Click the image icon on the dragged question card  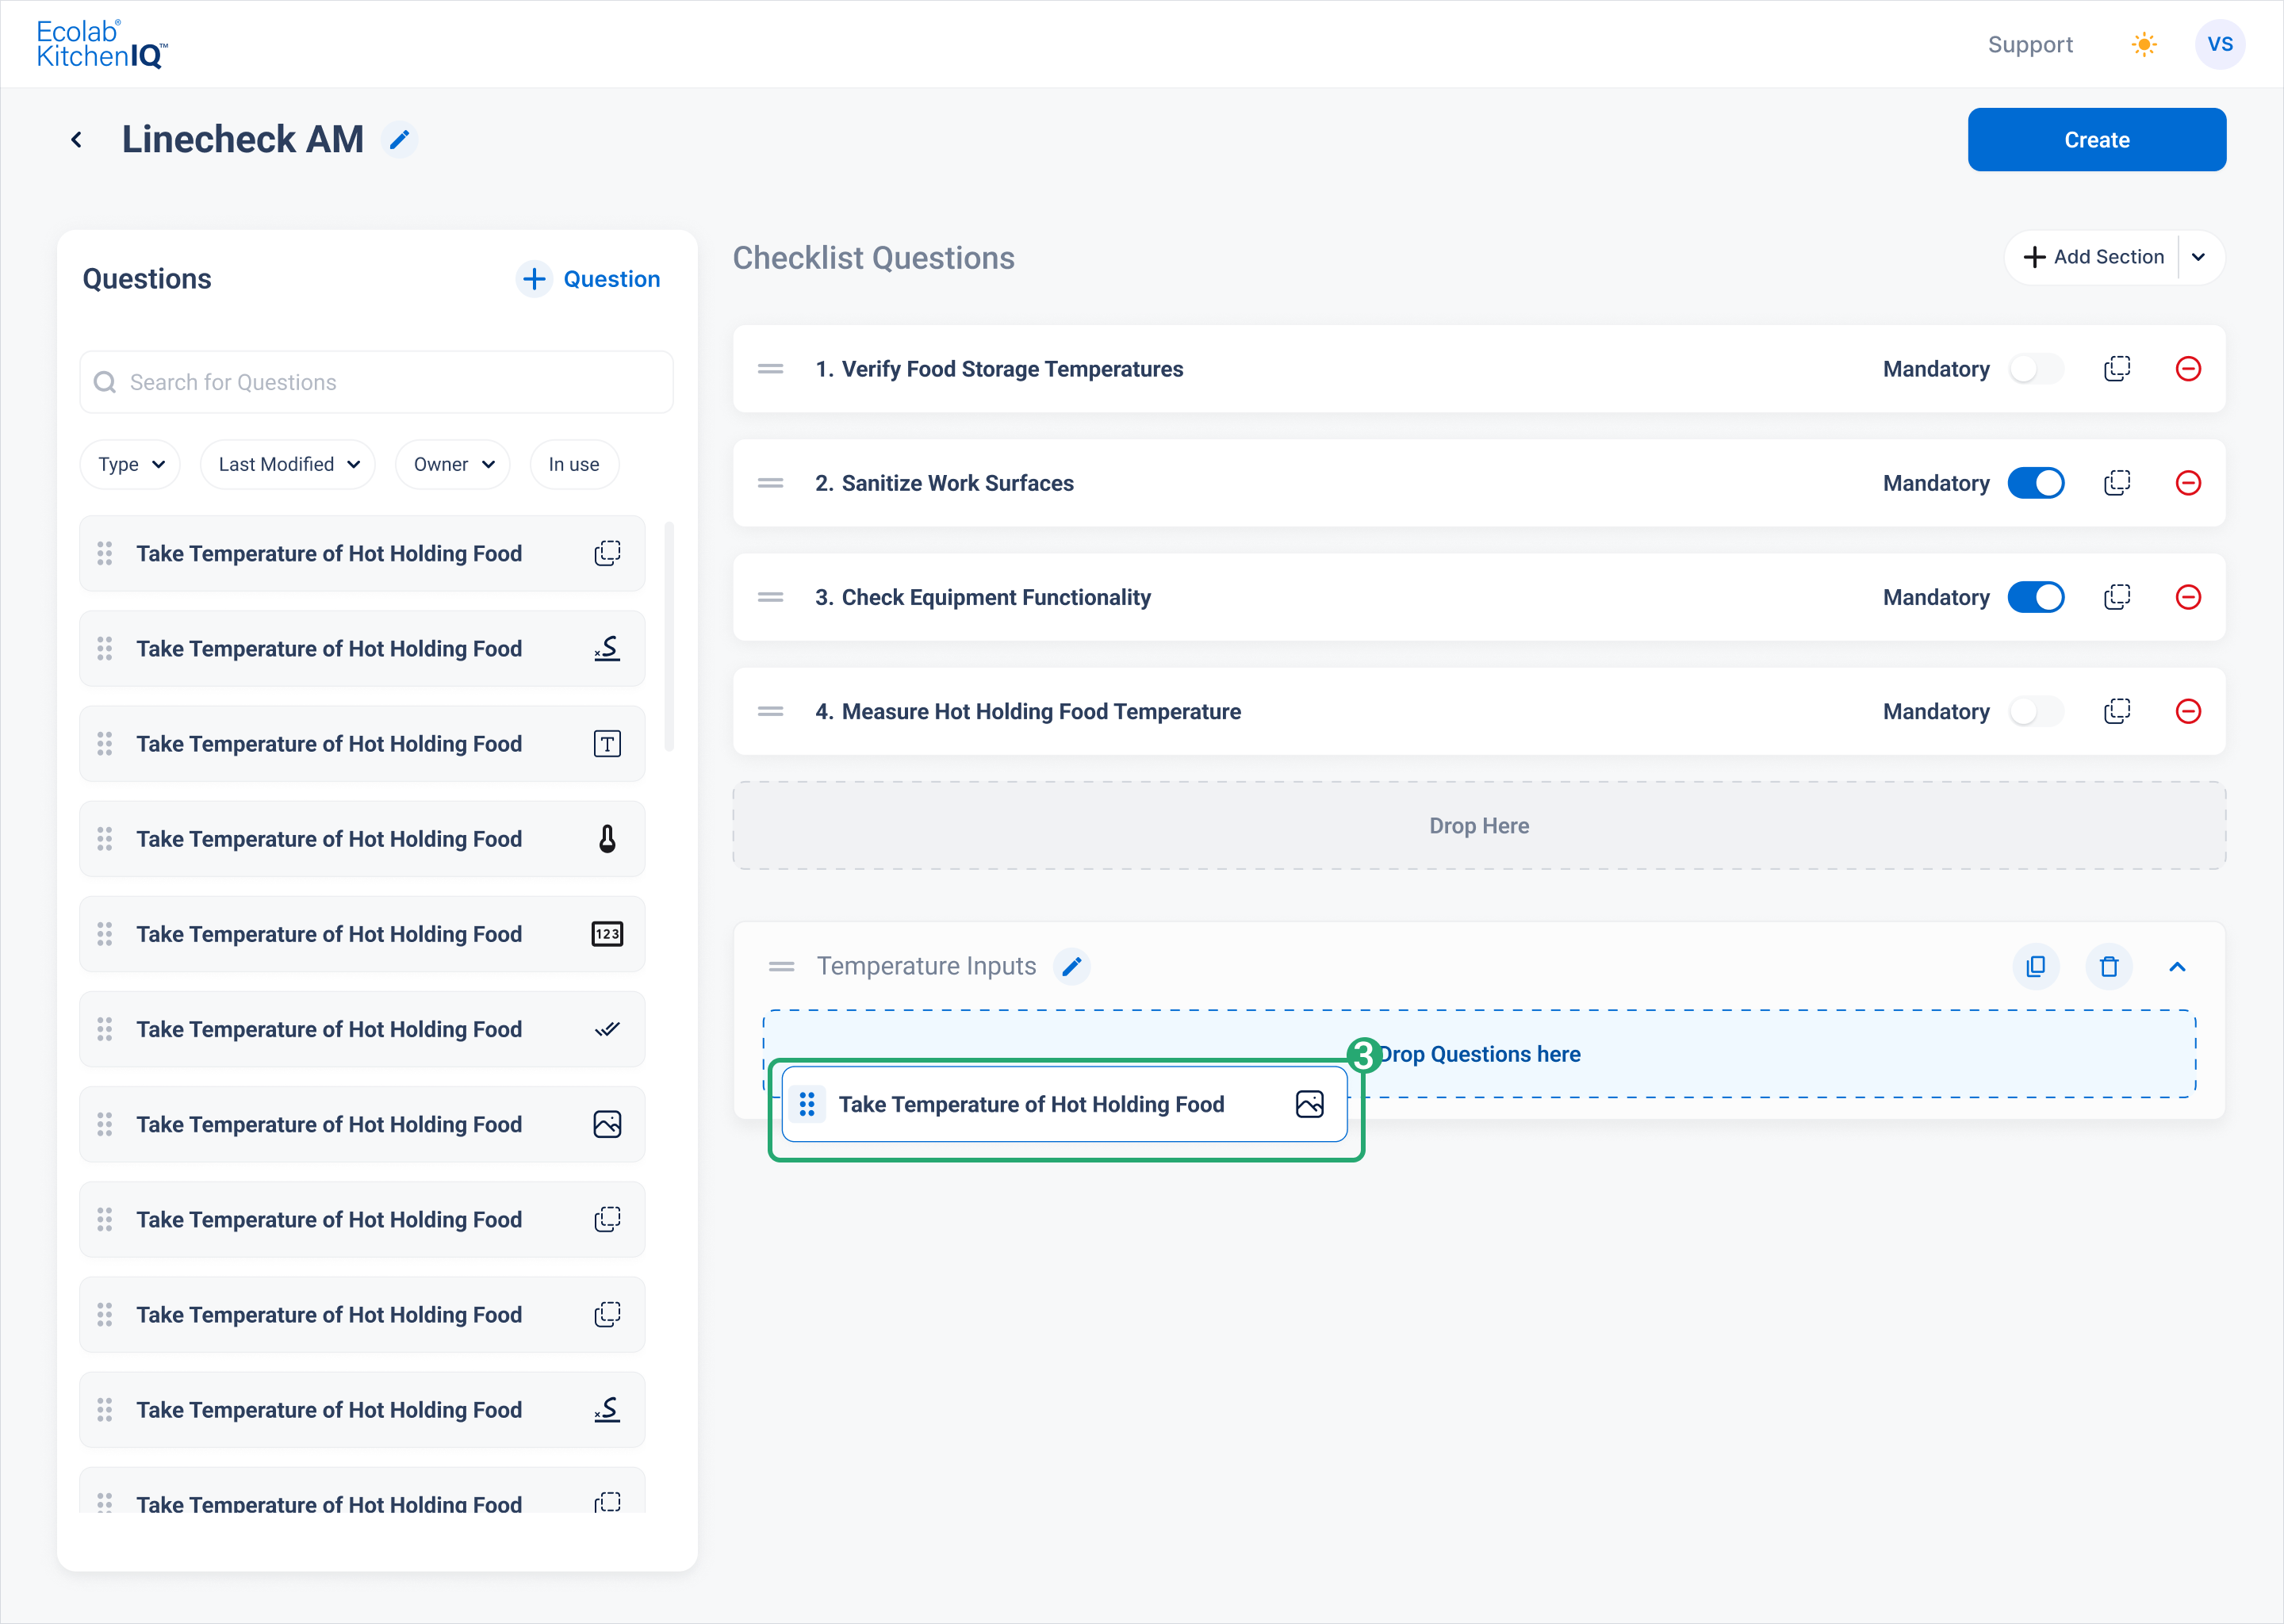tap(1309, 1104)
